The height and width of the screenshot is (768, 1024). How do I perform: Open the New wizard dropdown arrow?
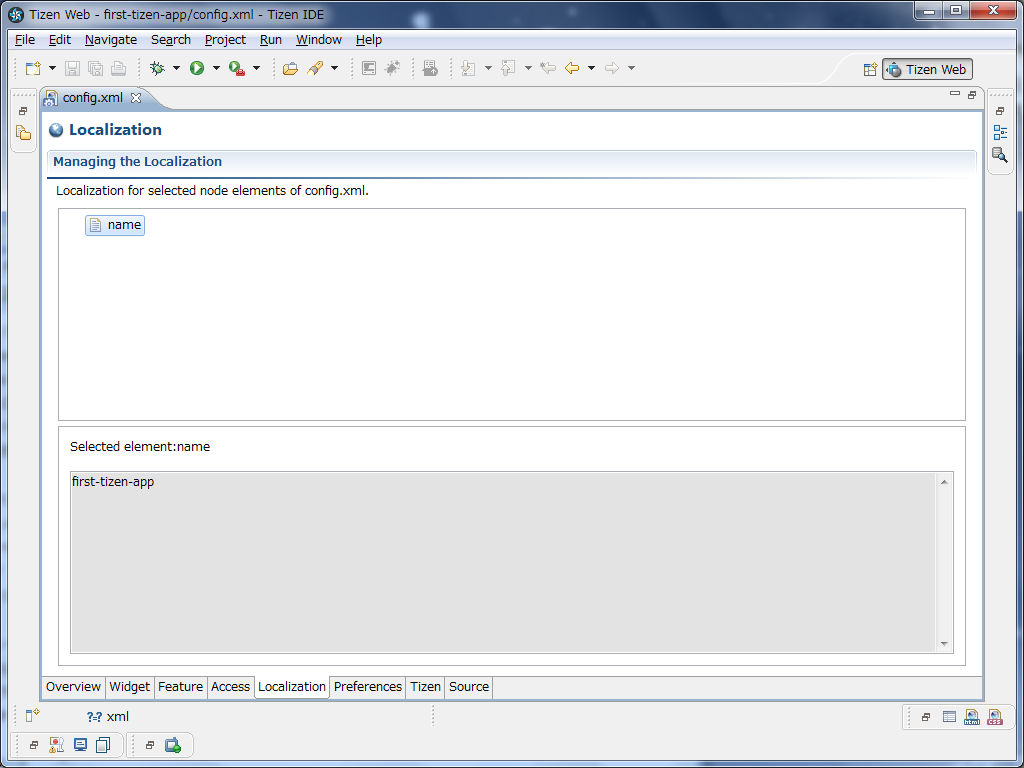tap(52, 68)
